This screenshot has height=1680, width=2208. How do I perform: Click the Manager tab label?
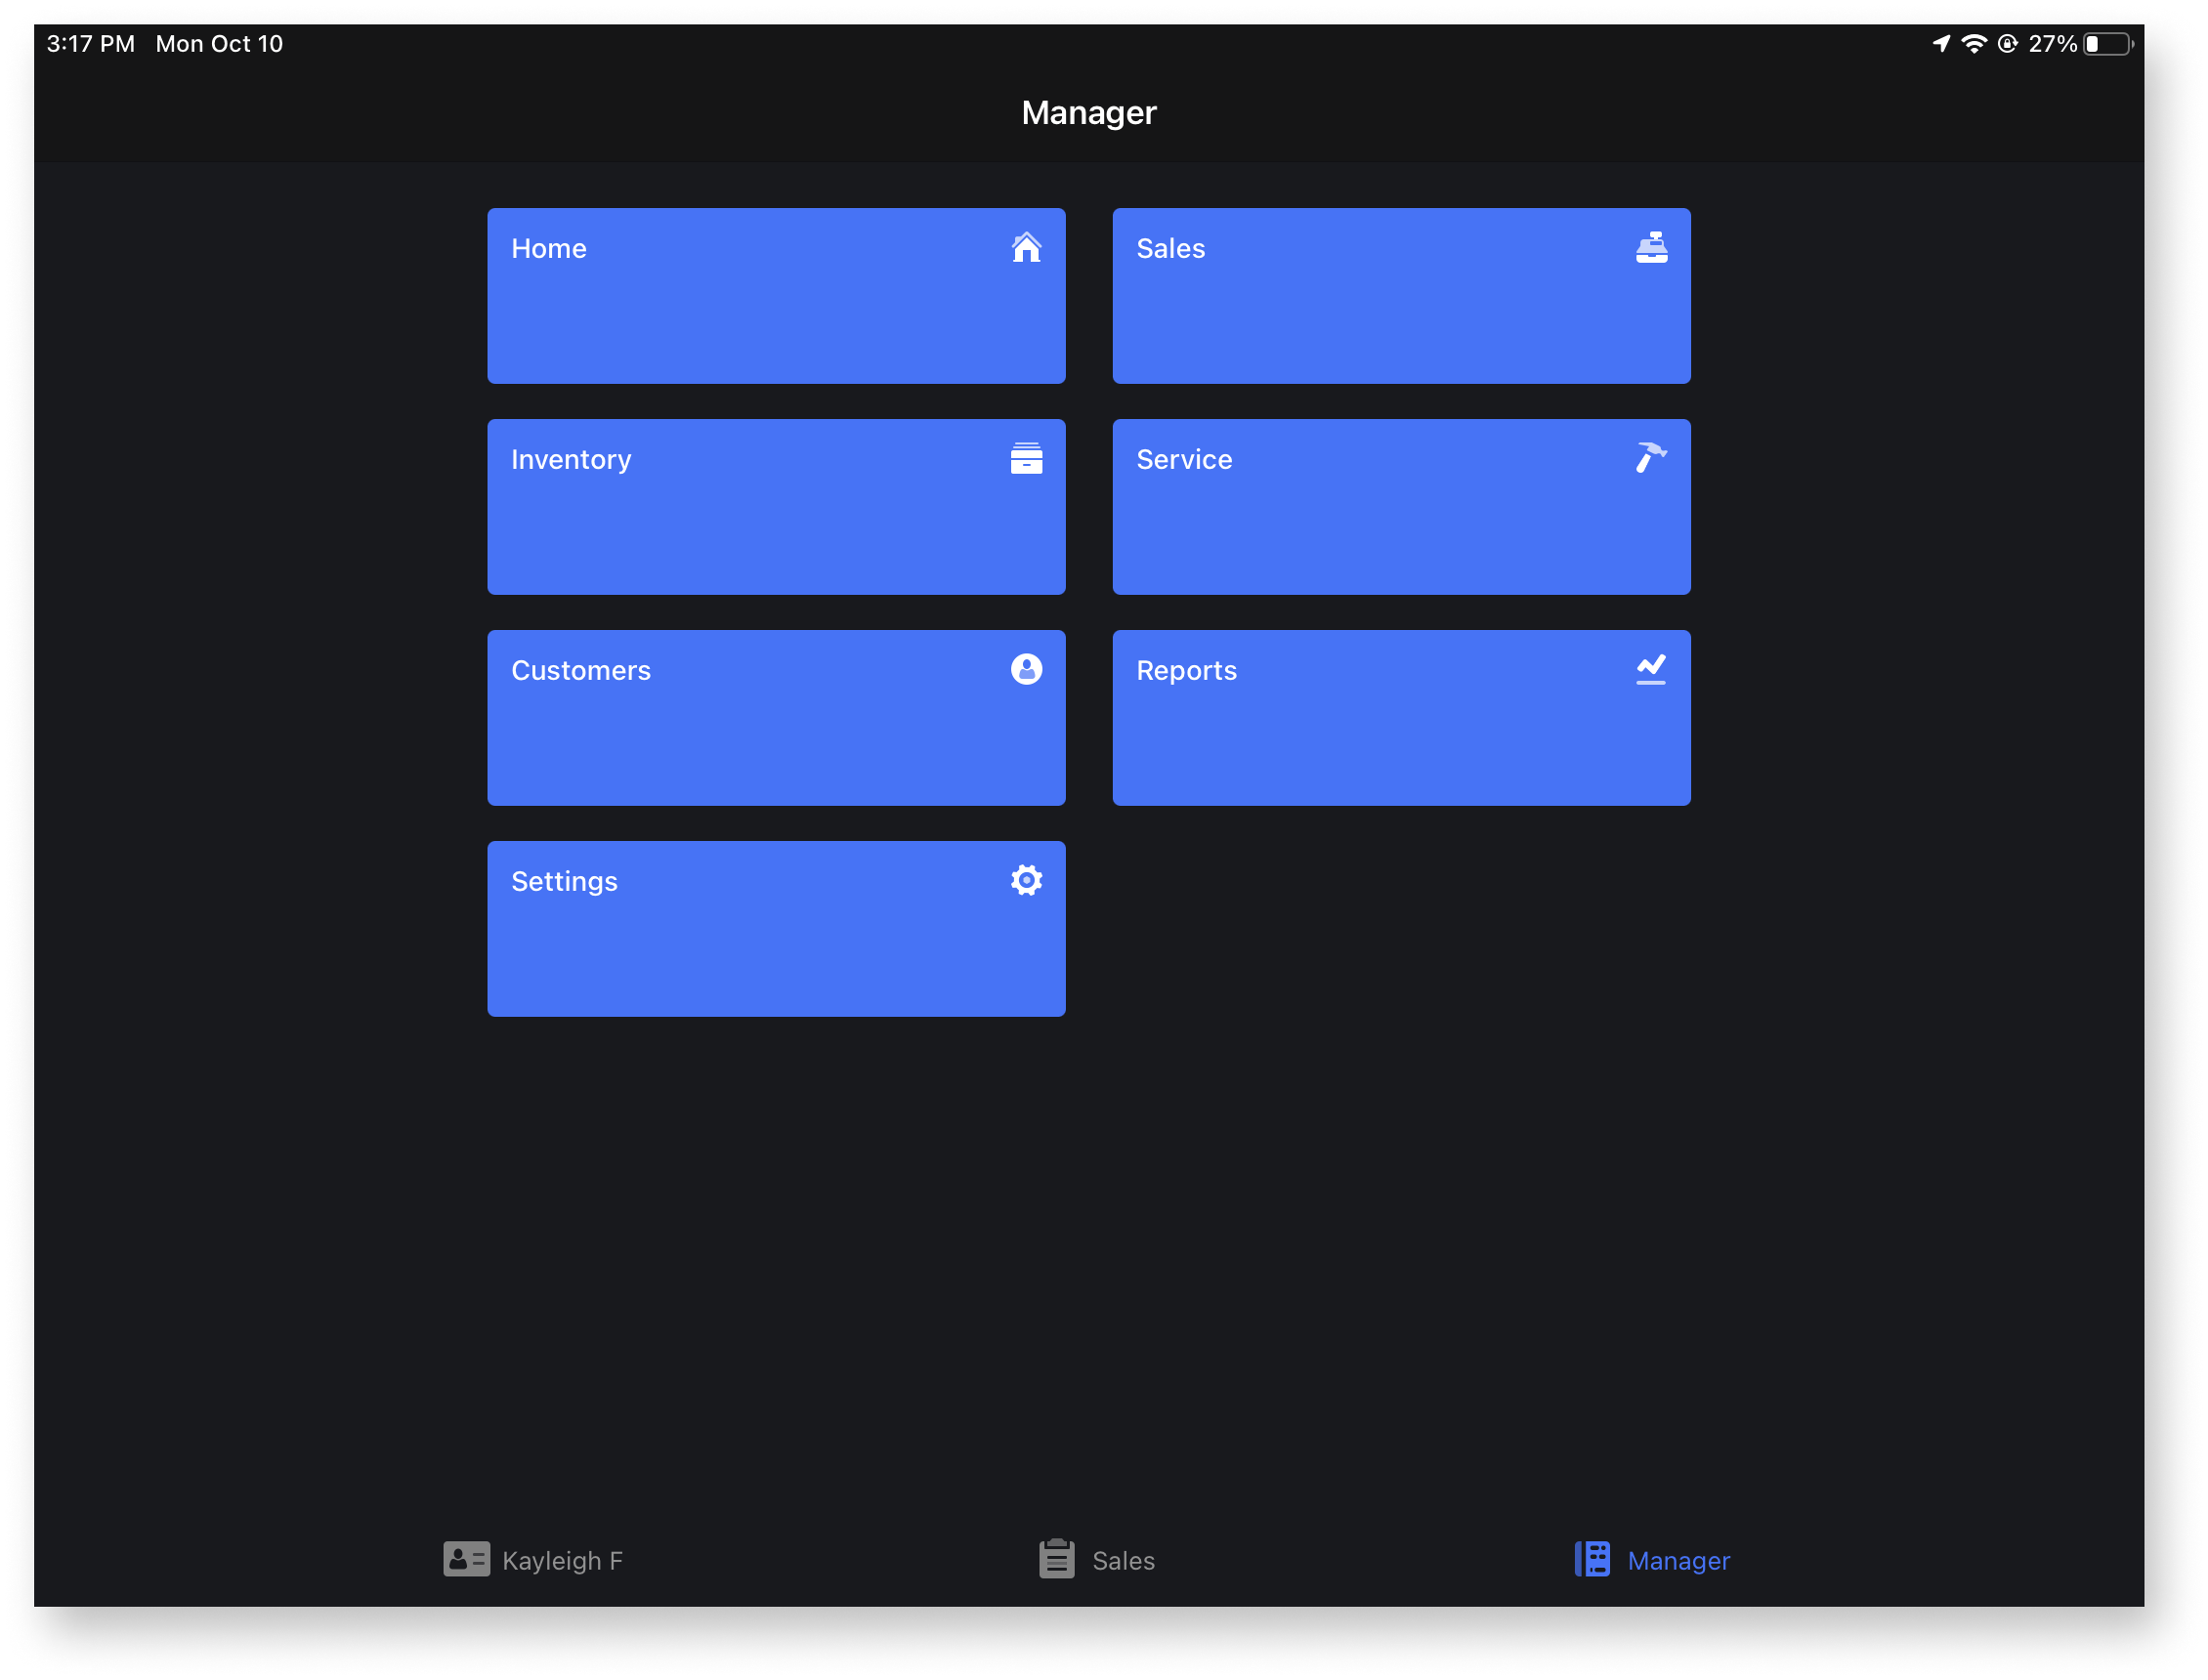pyautogui.click(x=1680, y=1560)
